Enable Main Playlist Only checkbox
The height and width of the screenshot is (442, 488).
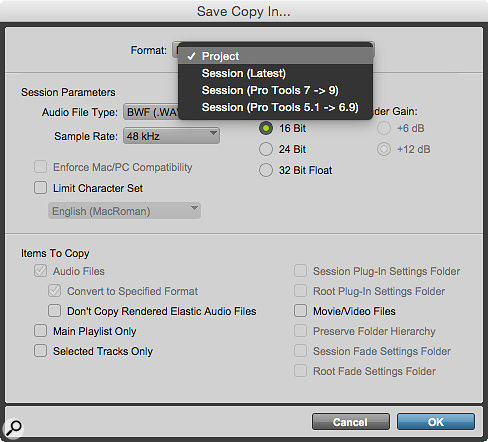(40, 331)
